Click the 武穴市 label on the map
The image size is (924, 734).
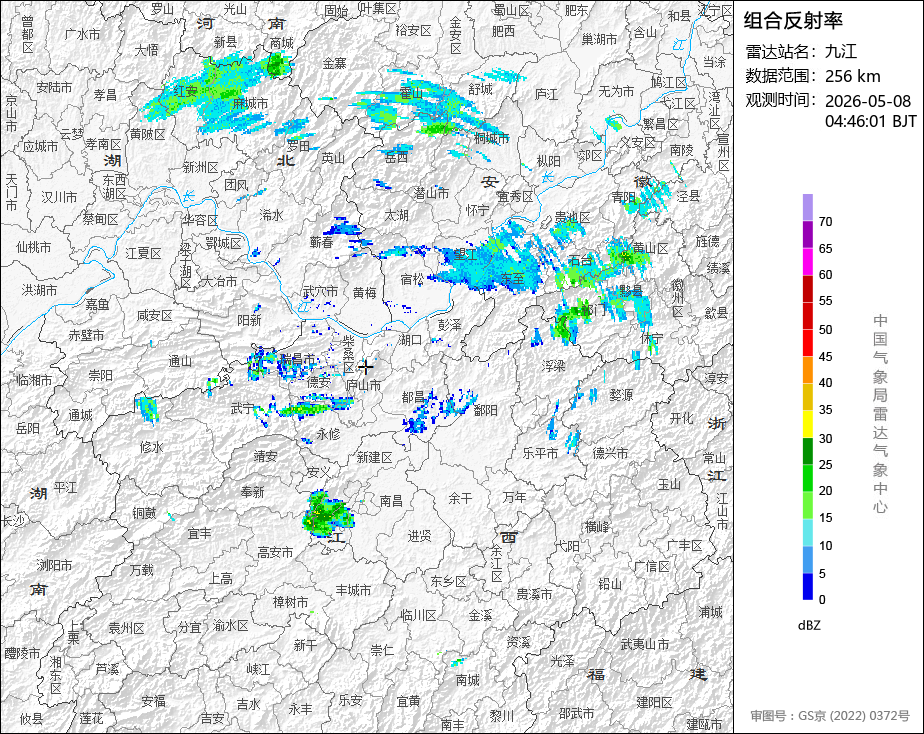320,291
